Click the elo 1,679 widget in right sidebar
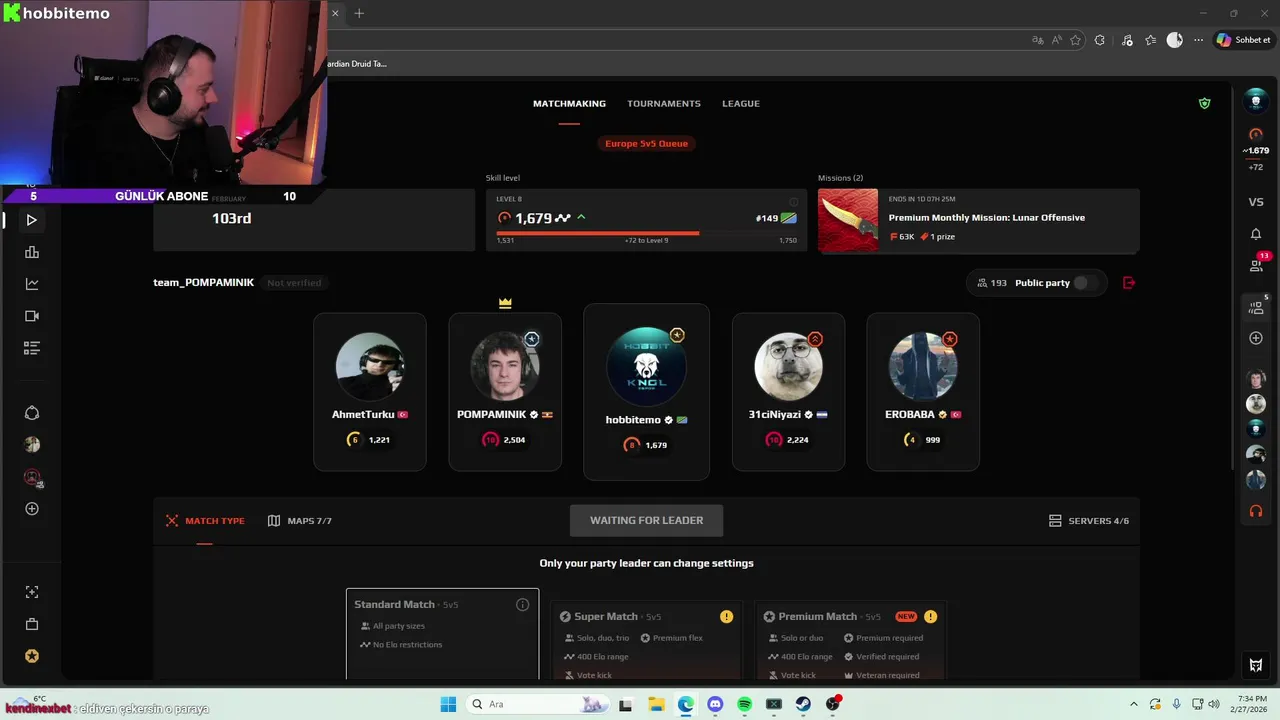The width and height of the screenshot is (1280, 720). (x=1256, y=150)
